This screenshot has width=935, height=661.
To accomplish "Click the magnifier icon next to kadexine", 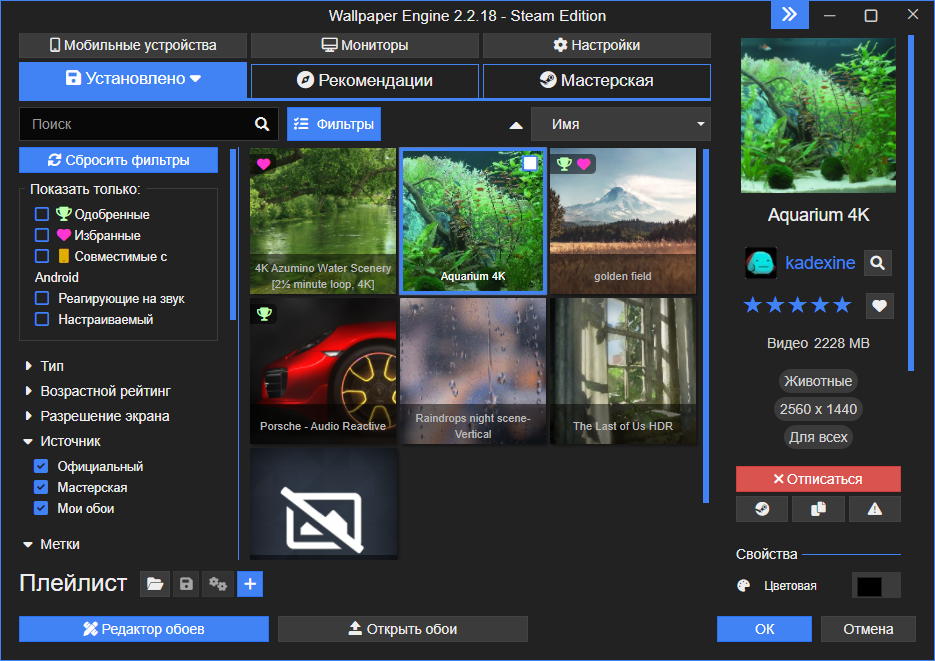I will 877,263.
